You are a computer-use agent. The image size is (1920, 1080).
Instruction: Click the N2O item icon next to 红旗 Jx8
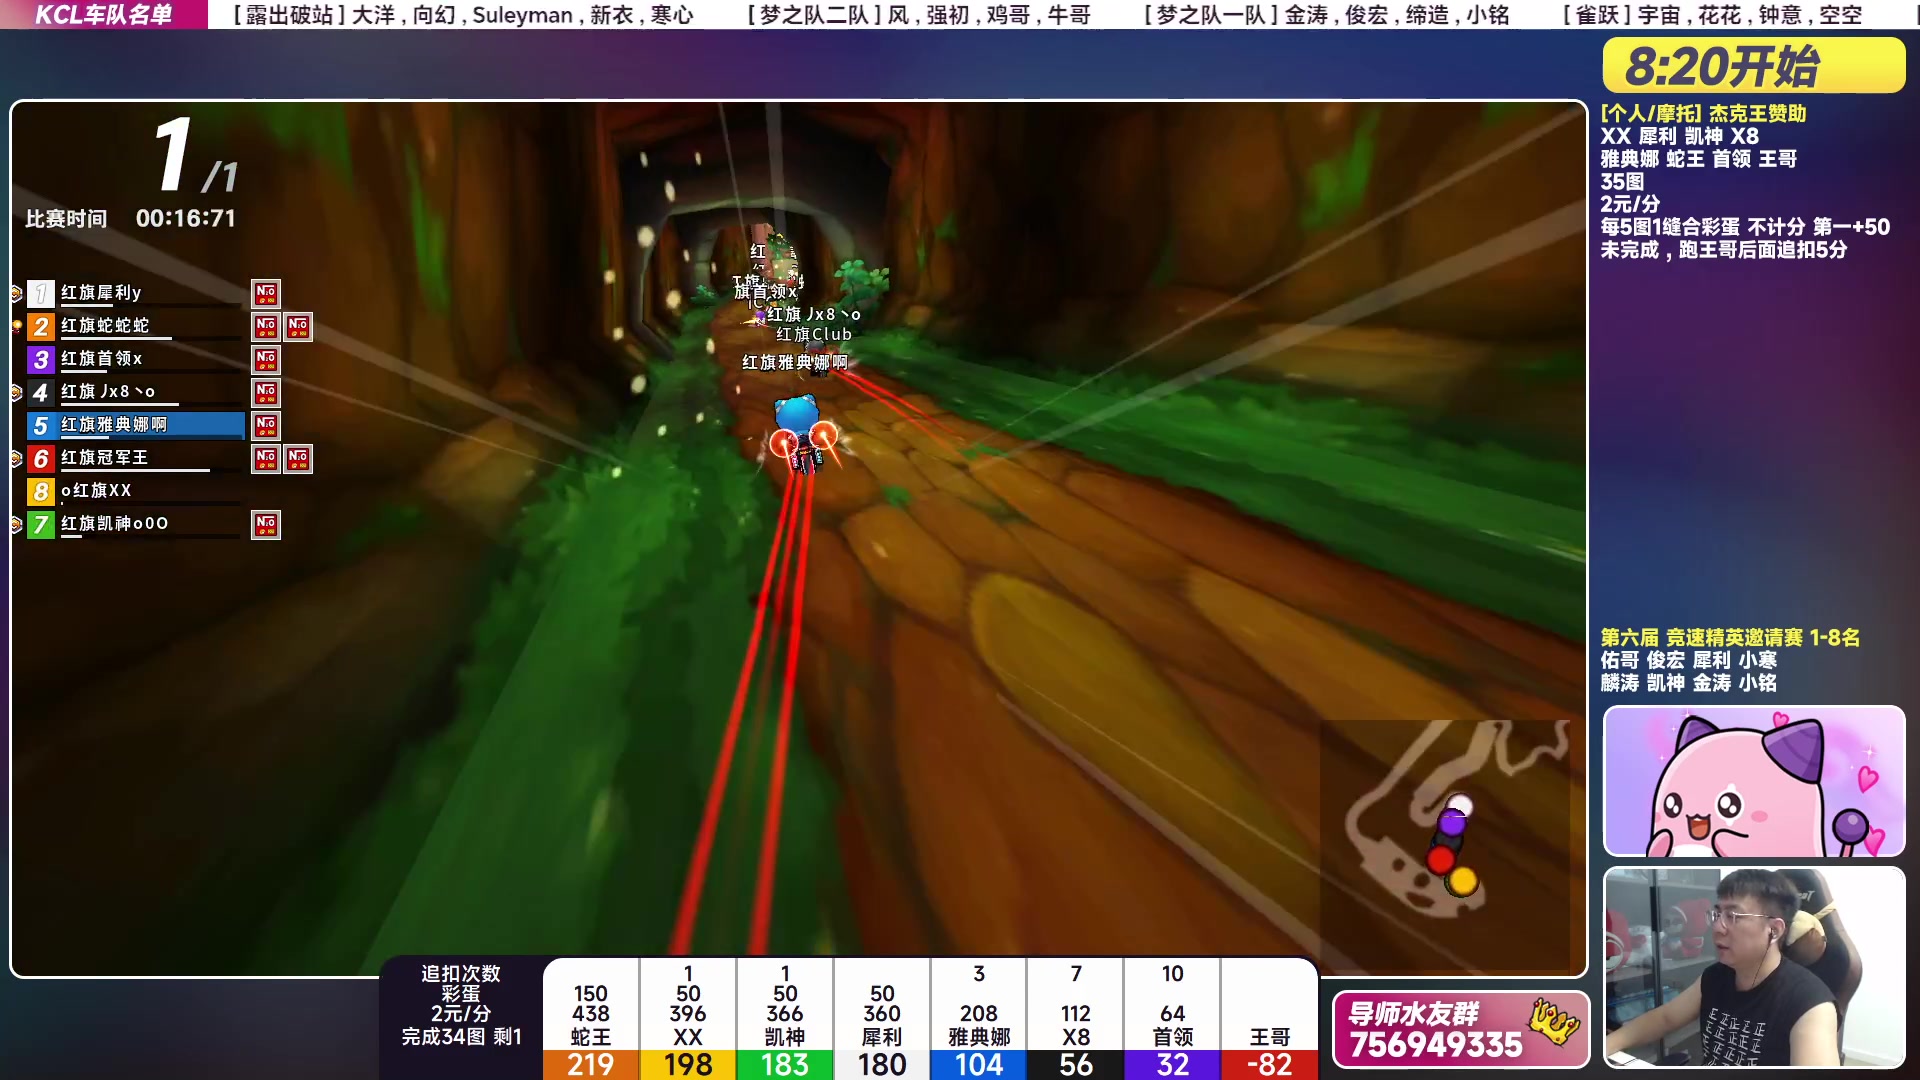(266, 392)
